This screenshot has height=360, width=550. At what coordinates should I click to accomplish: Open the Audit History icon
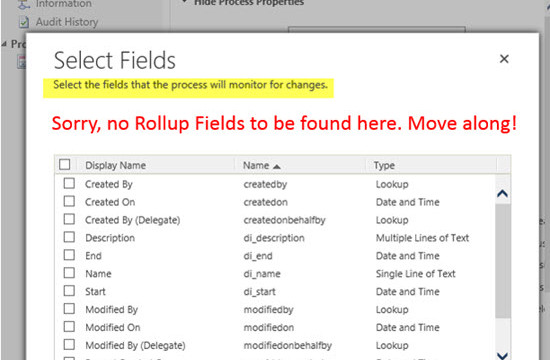point(24,22)
